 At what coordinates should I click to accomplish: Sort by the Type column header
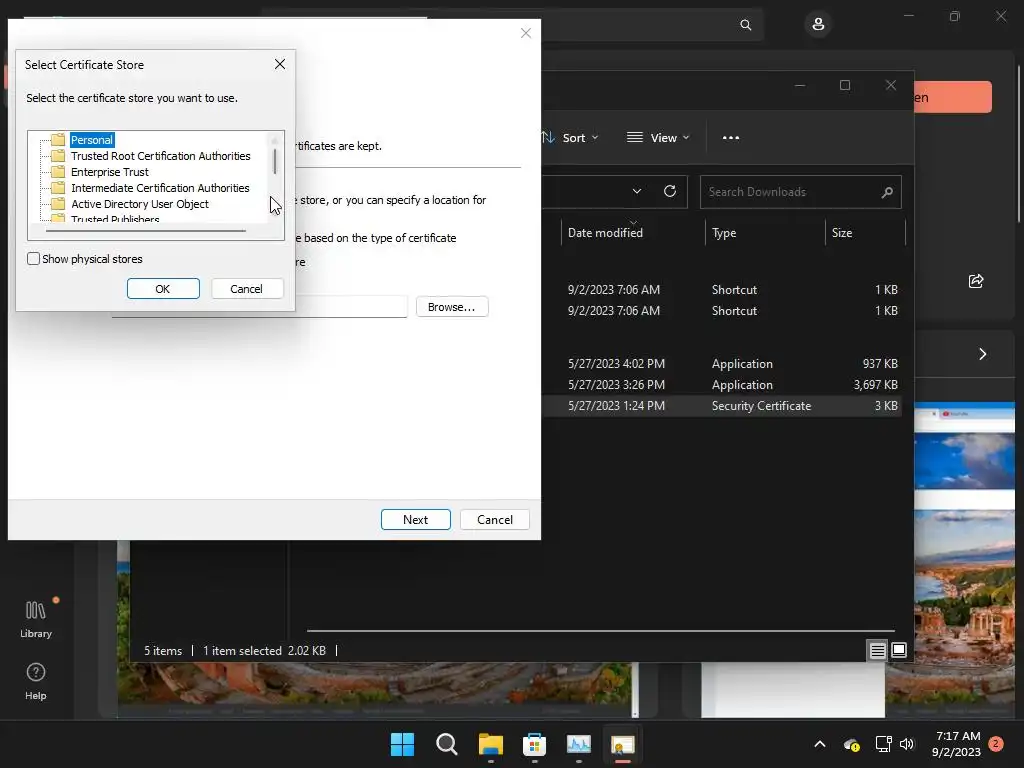pyautogui.click(x=724, y=232)
